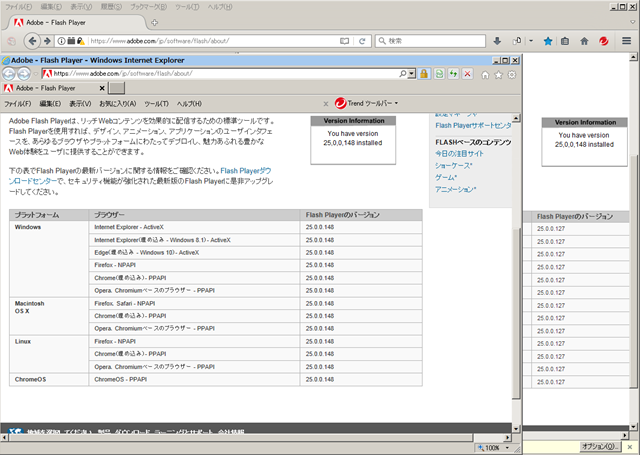Open Firefox 履歴(S) menu

111,7
